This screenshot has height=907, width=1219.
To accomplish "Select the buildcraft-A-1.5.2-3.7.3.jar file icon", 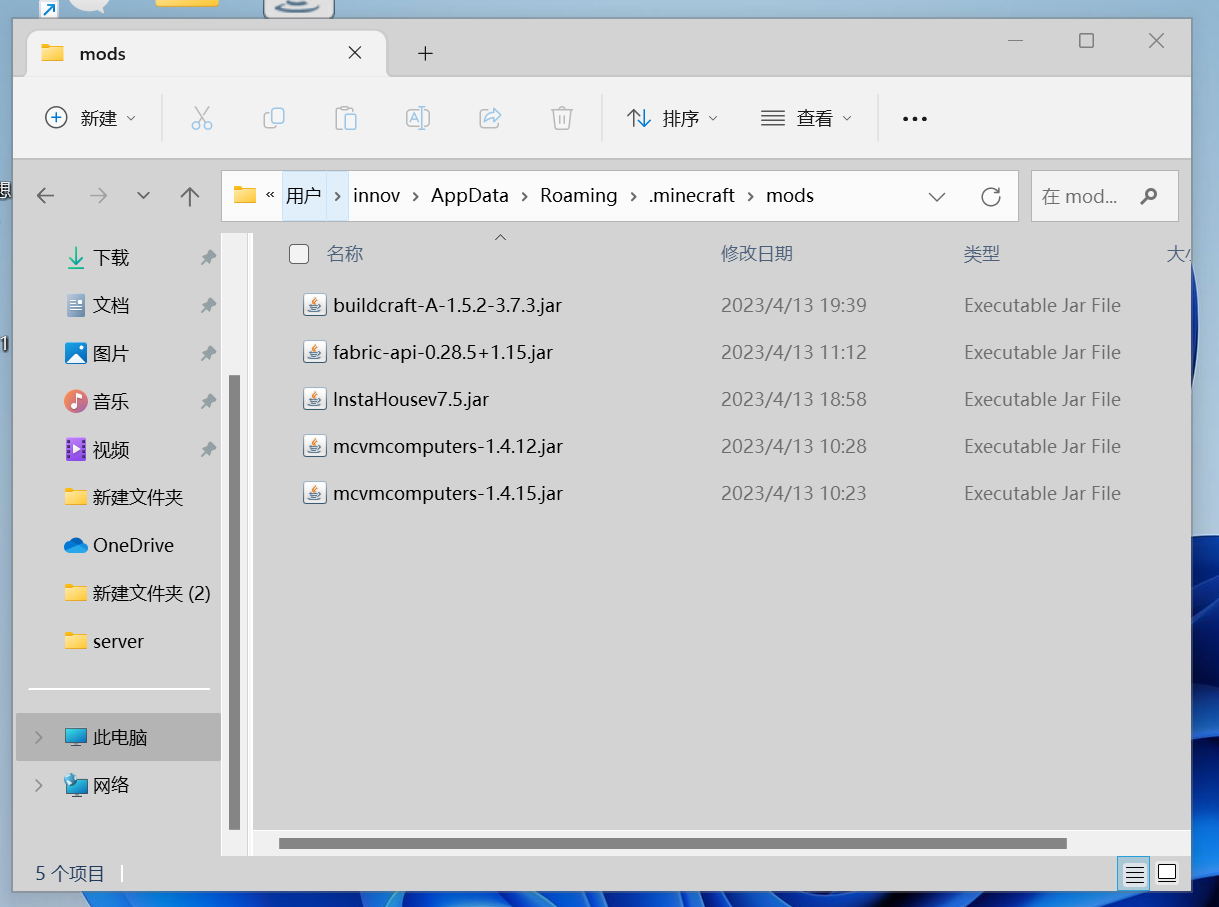I will (x=315, y=305).
